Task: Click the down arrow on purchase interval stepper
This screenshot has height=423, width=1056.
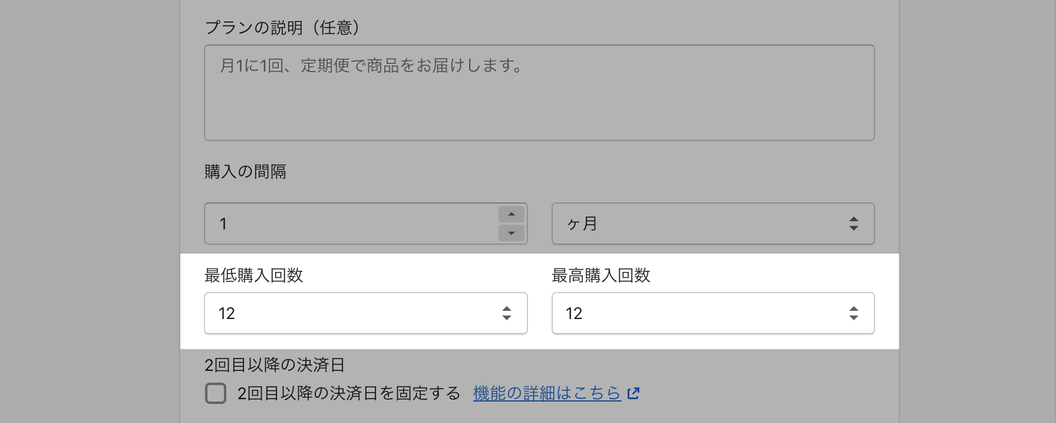Action: (511, 233)
